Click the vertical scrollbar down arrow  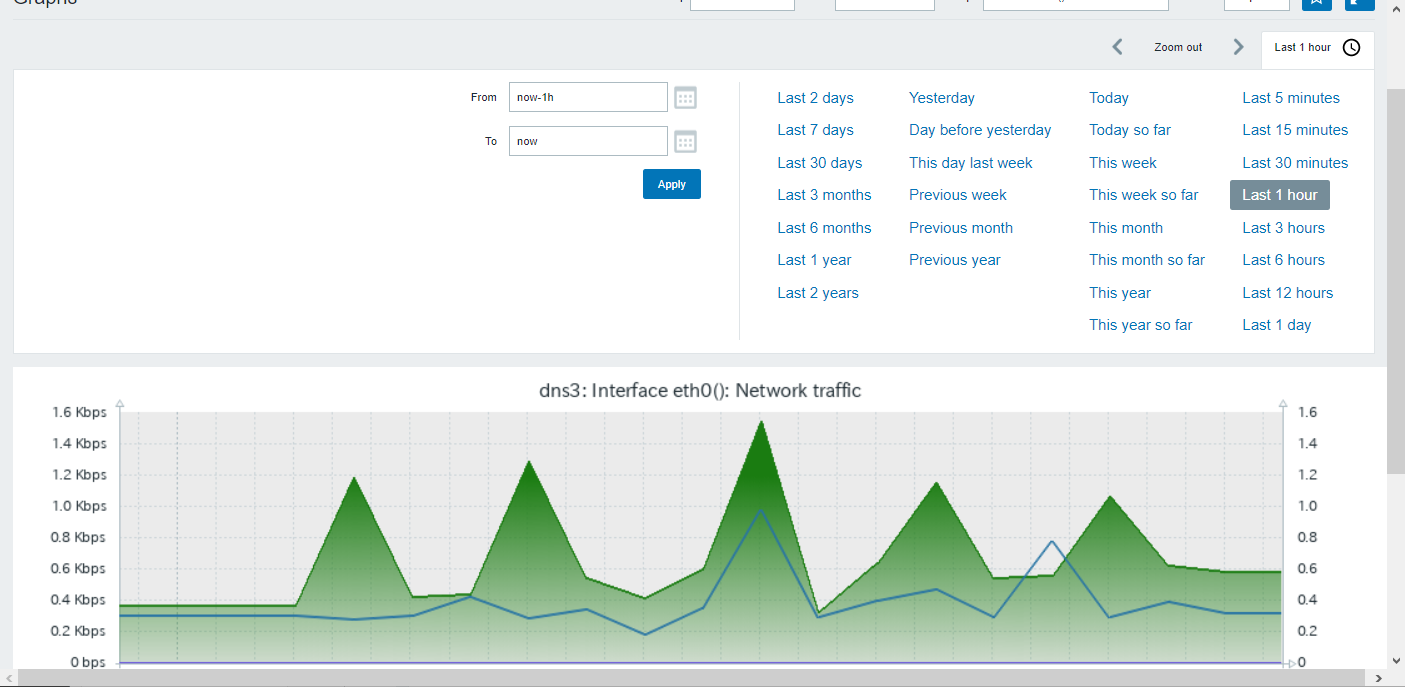point(1396,661)
